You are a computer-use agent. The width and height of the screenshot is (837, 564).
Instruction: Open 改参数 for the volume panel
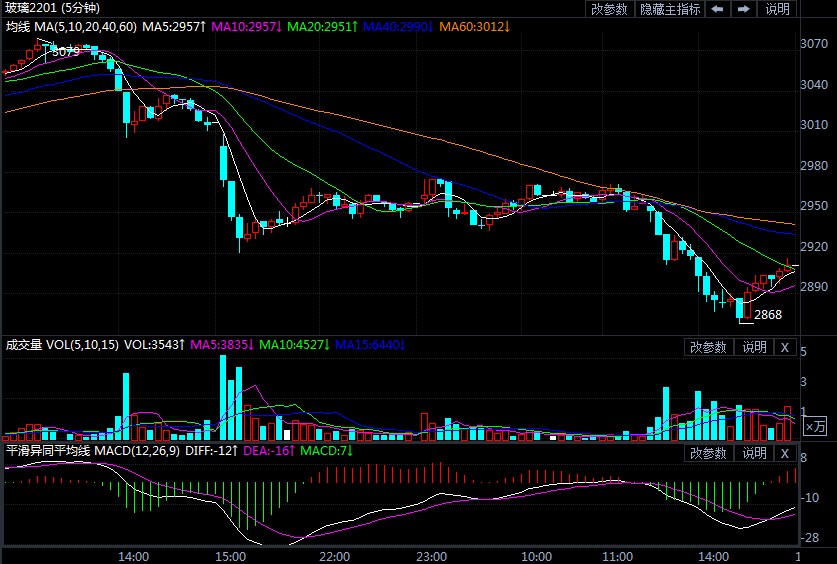point(708,347)
